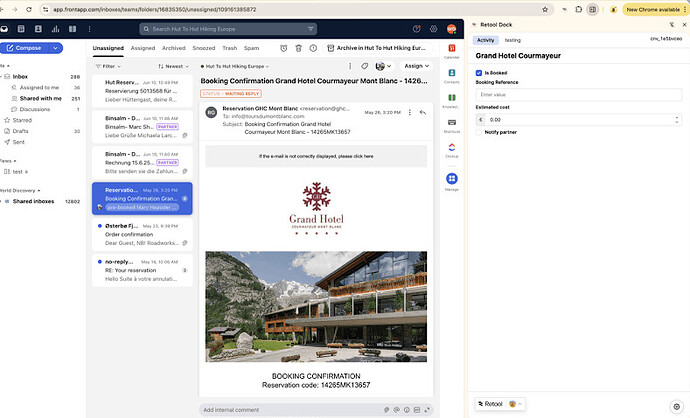Expand the Shared inboxes section
The height and width of the screenshot is (418, 690).
click(1, 202)
